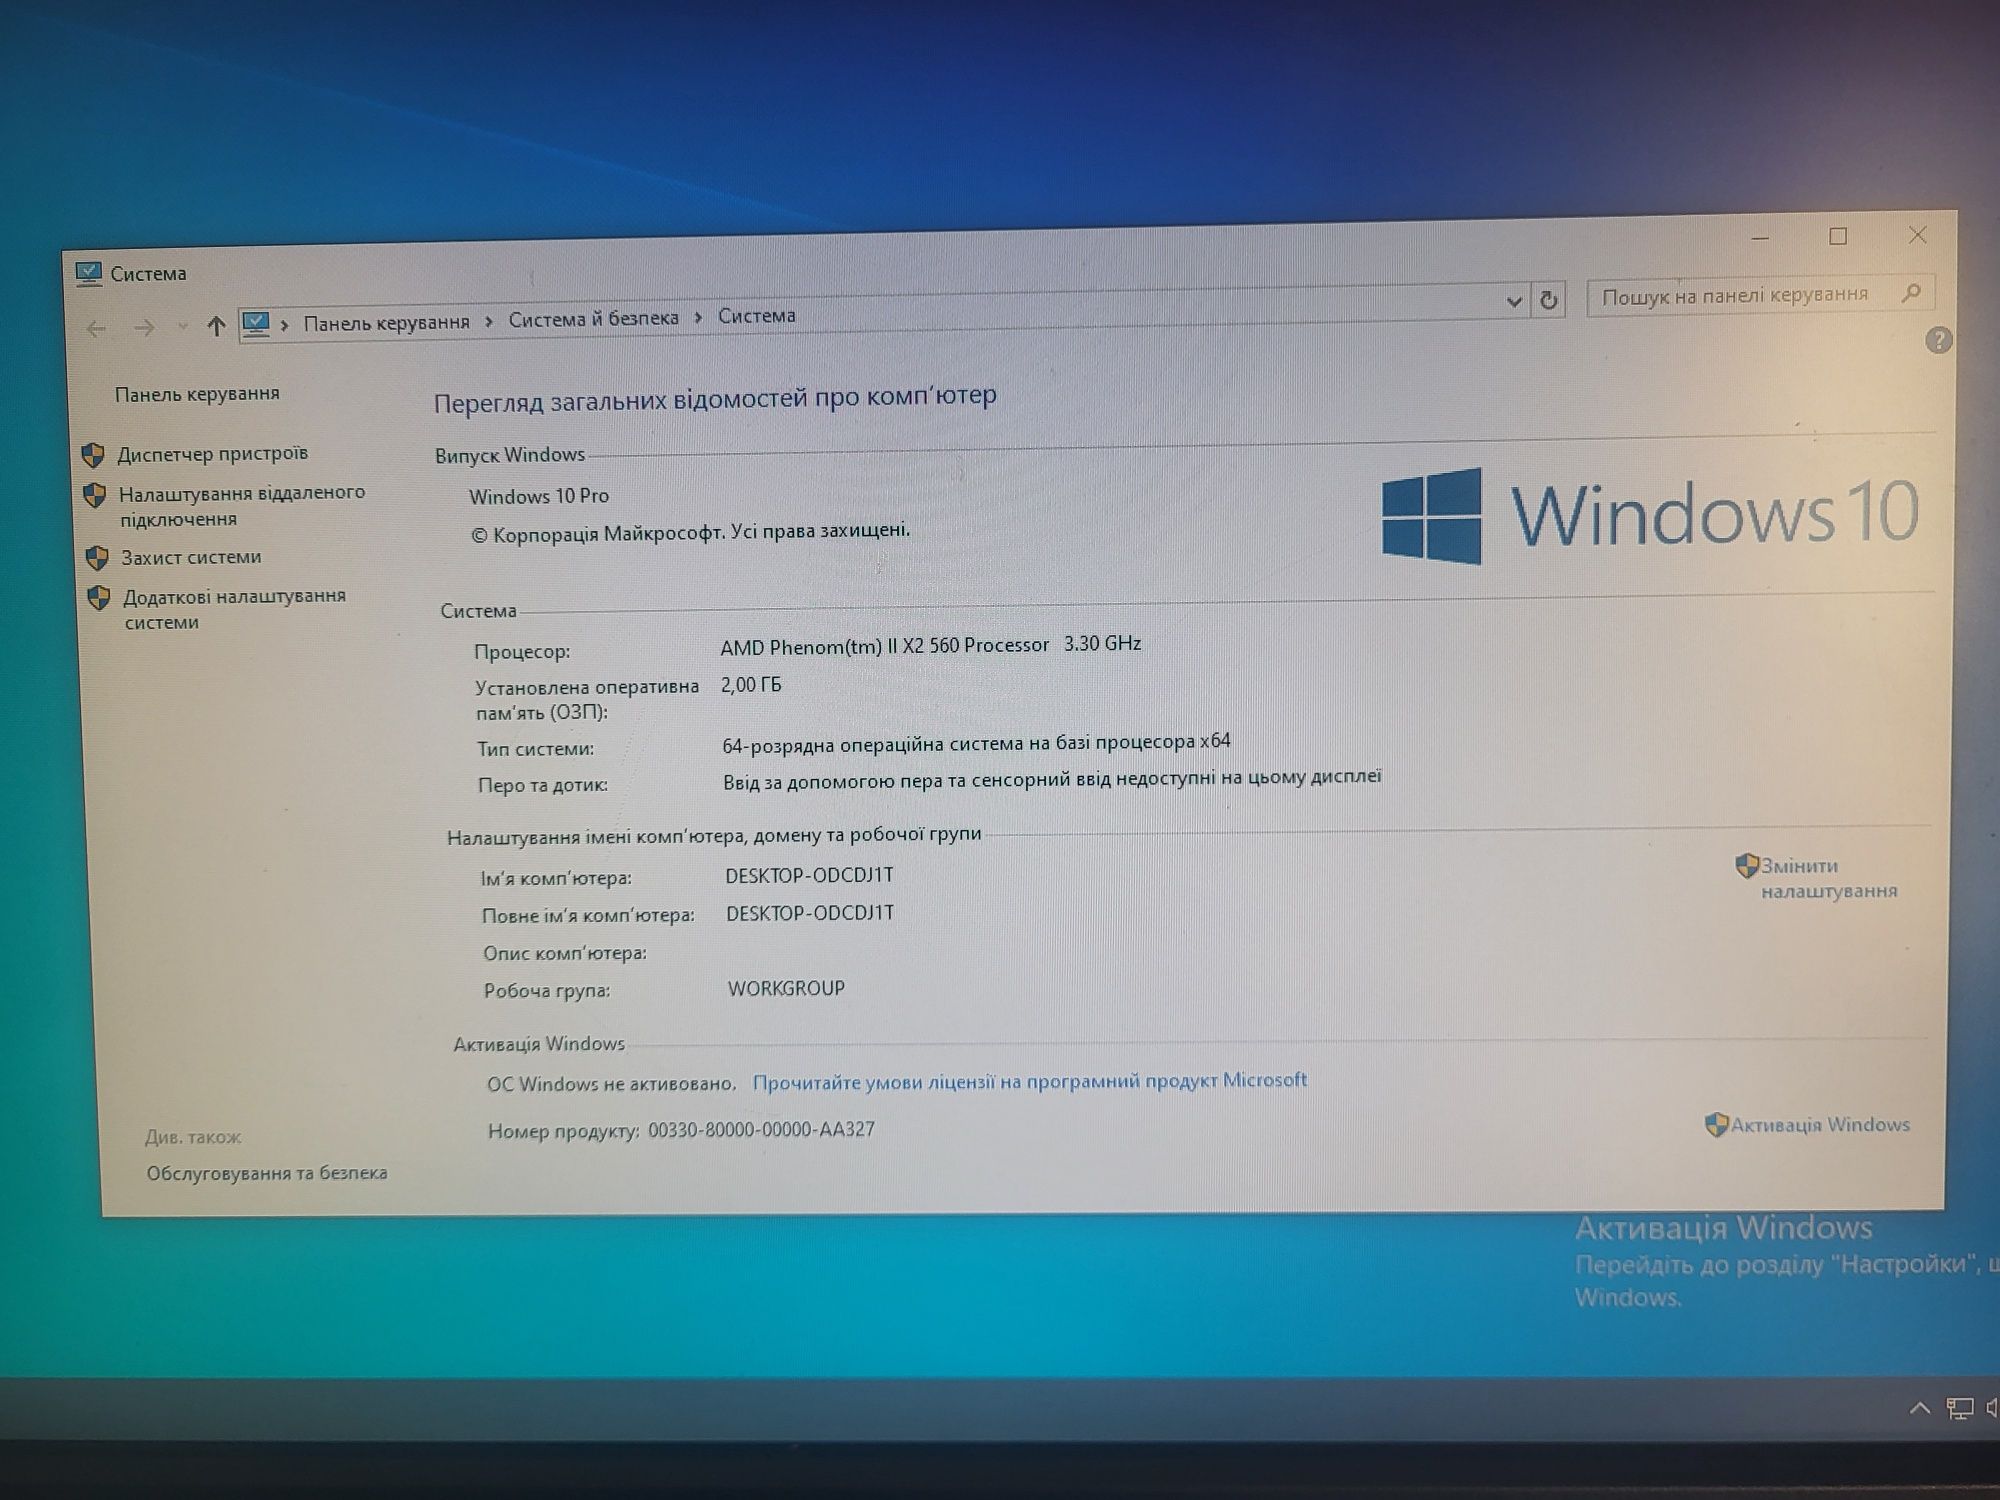This screenshot has height=1500, width=2000.
Task: Go up one level with the up arrow
Action: pos(216,326)
